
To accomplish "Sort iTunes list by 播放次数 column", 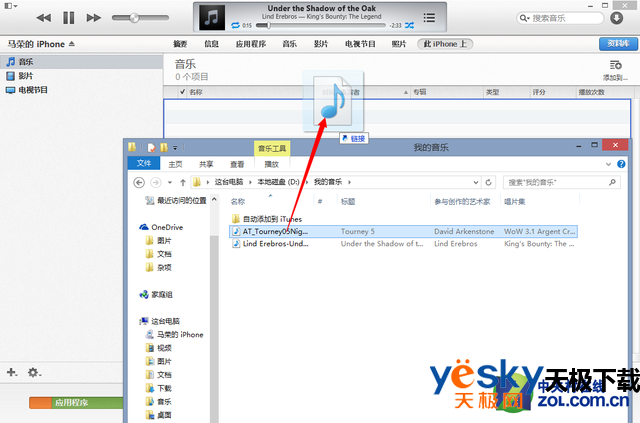I will (x=591, y=92).
